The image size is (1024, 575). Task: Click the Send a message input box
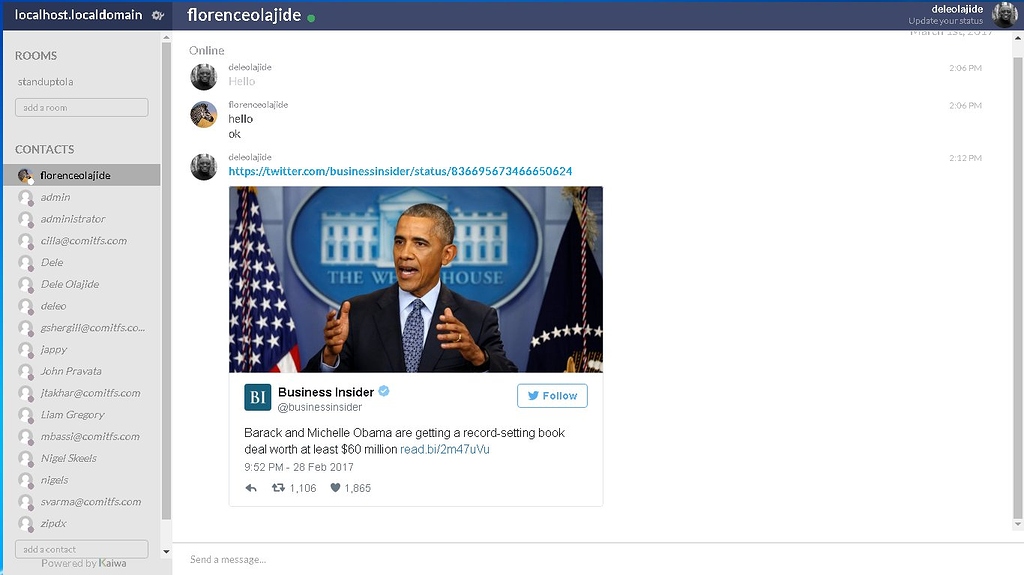tap(598, 559)
